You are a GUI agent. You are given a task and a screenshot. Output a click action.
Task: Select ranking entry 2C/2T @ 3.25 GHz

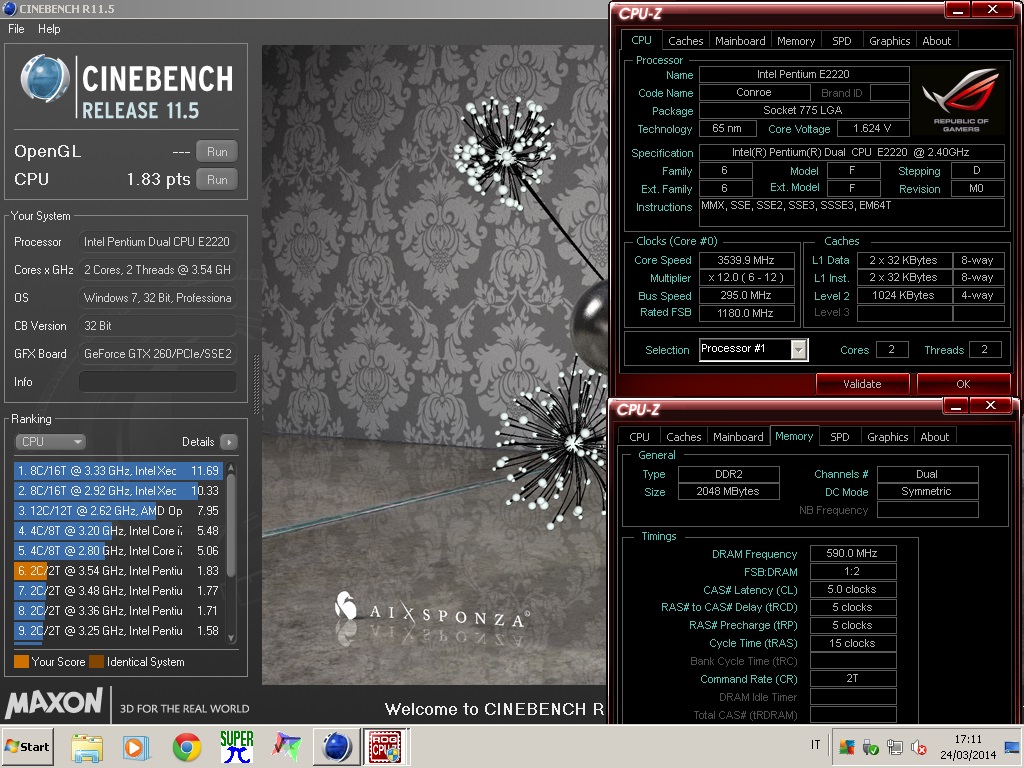pos(118,631)
